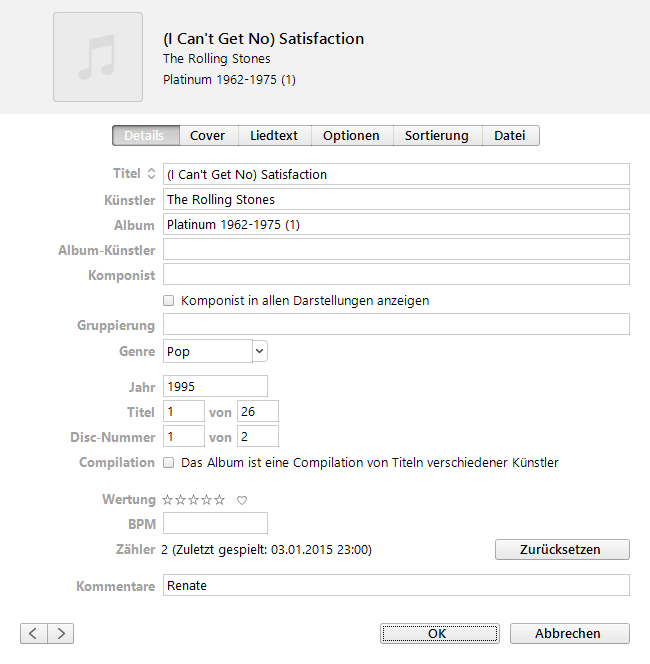Click the header song title text

[263, 39]
